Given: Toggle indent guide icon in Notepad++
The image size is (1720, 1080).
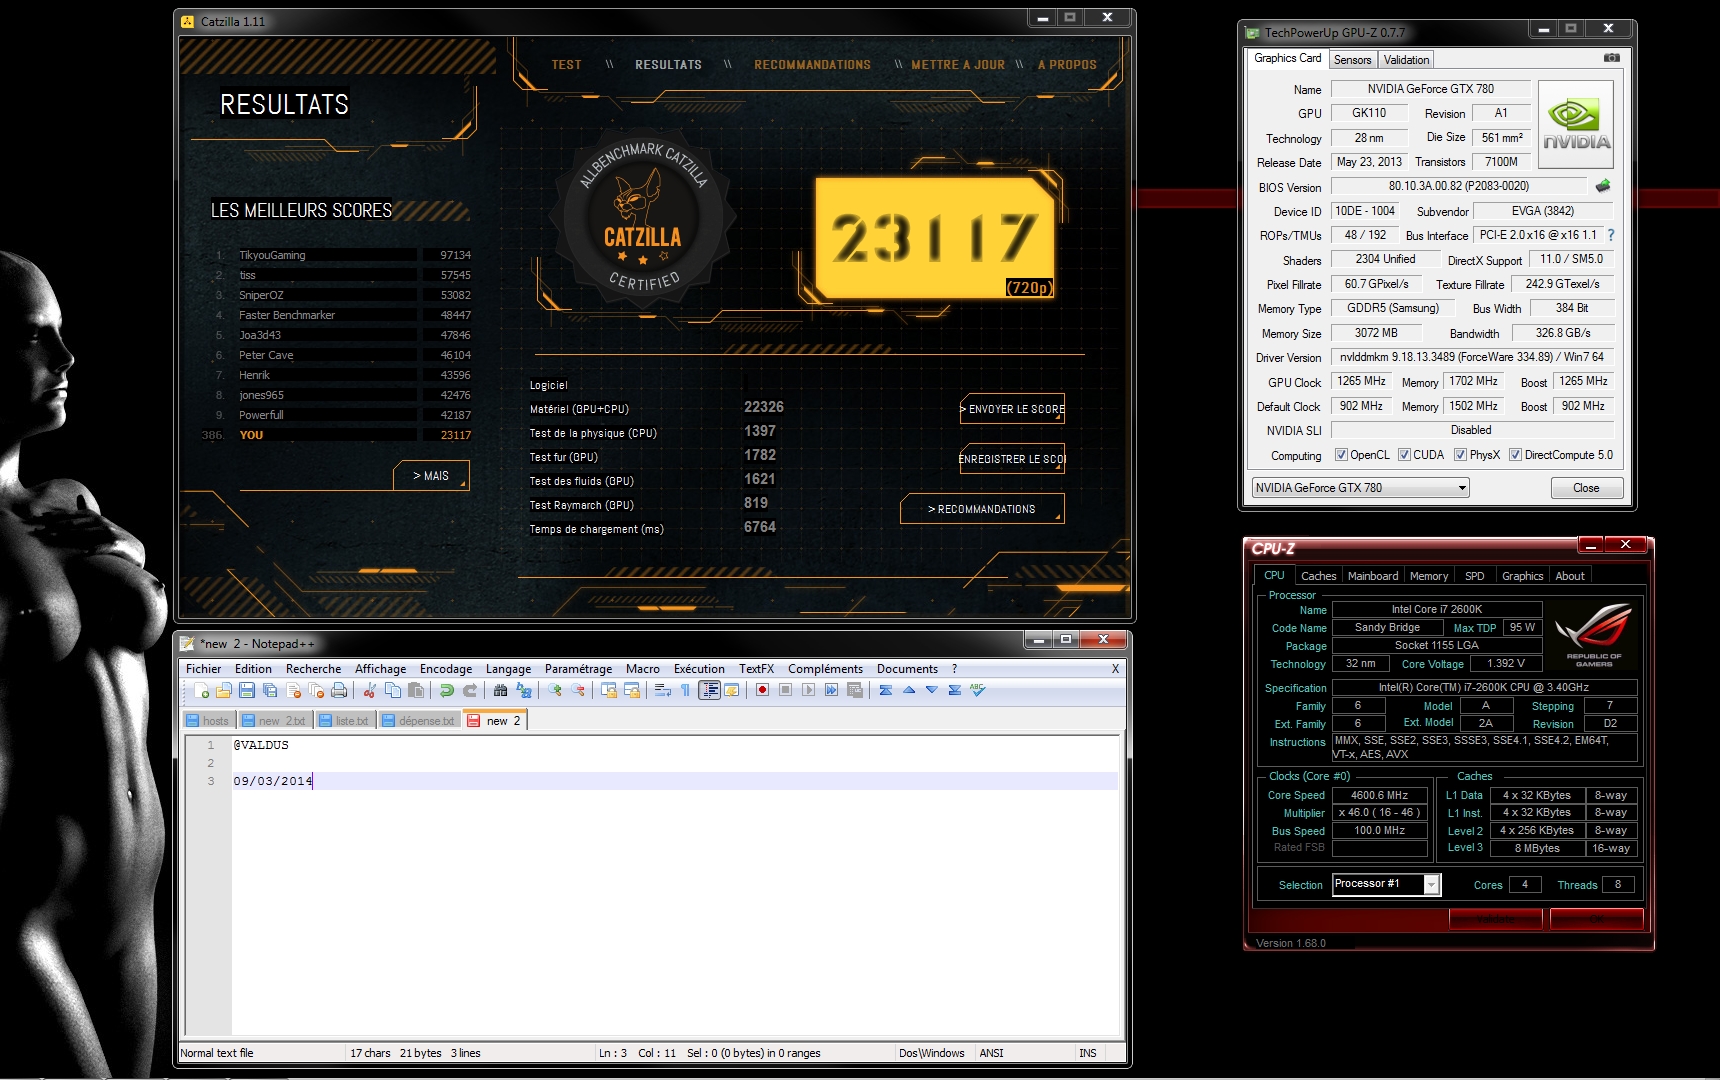Looking at the screenshot, I should pyautogui.click(x=709, y=690).
